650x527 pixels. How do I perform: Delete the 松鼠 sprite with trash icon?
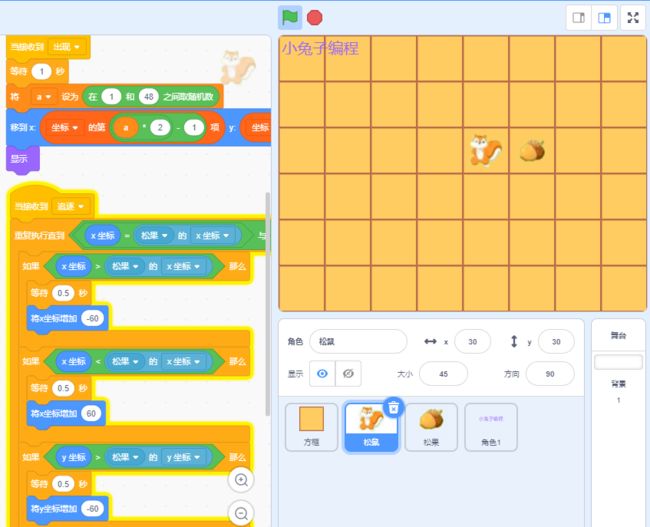pyautogui.click(x=393, y=407)
